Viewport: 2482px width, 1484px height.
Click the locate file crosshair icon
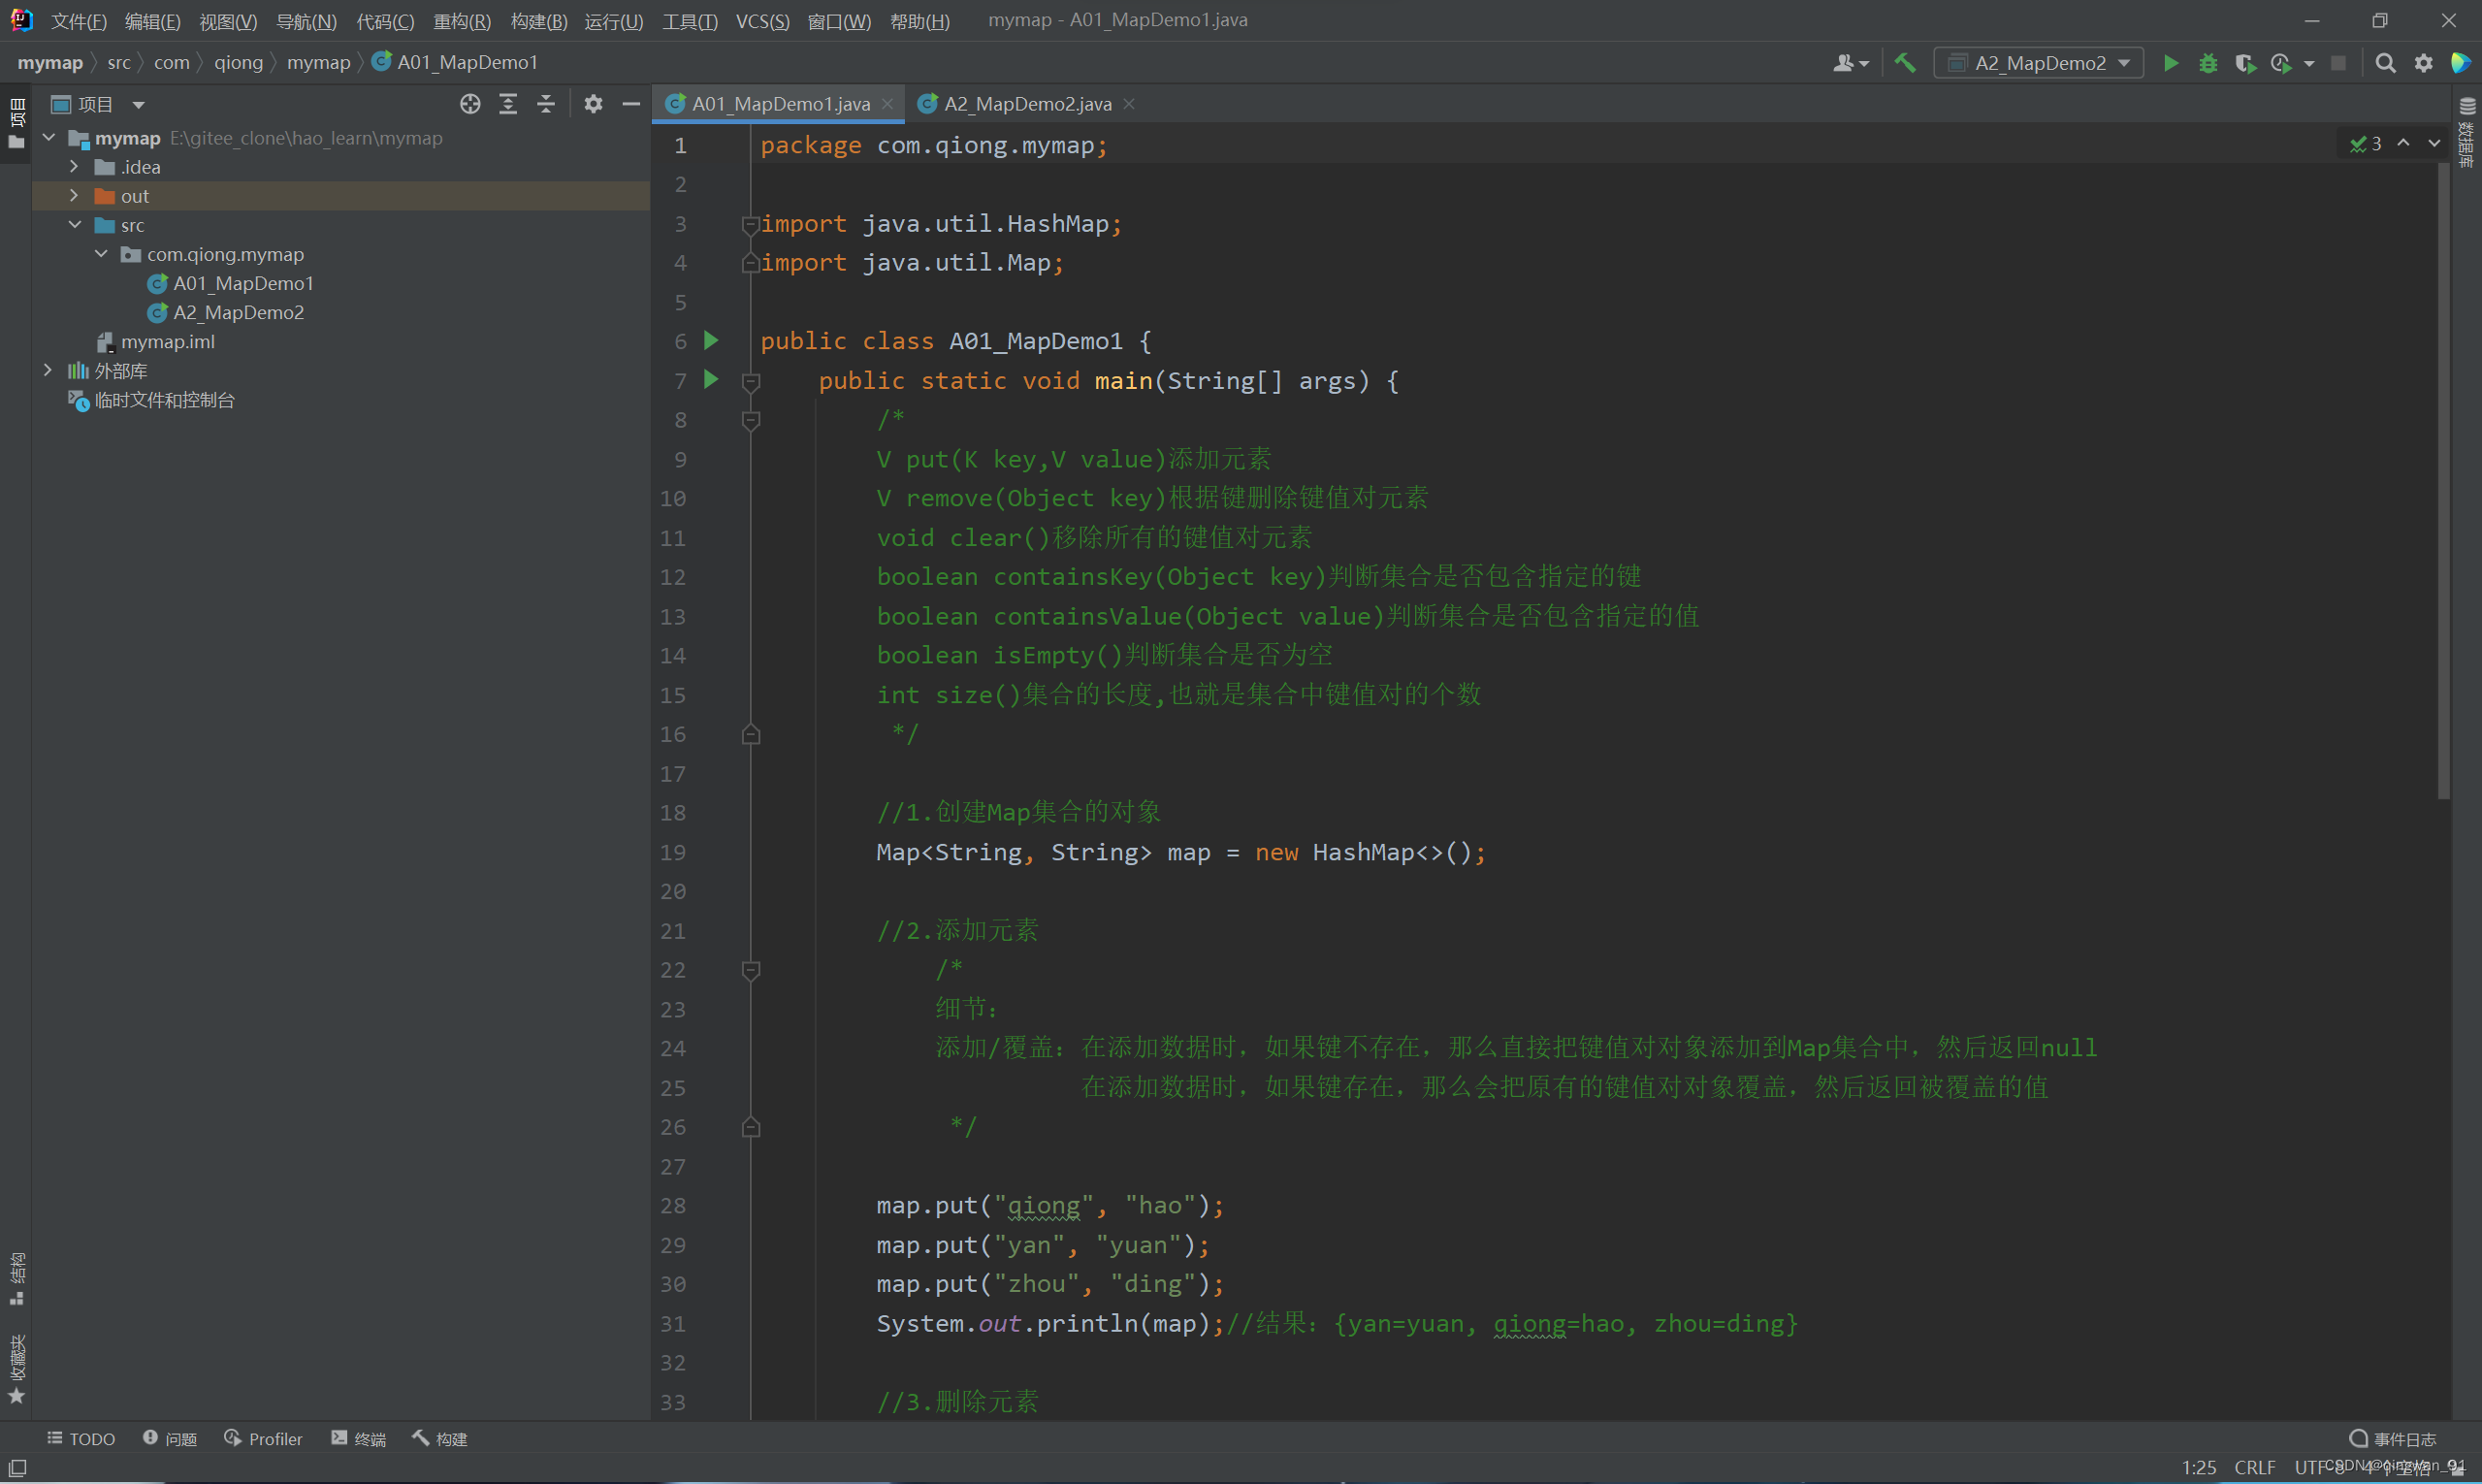click(470, 104)
